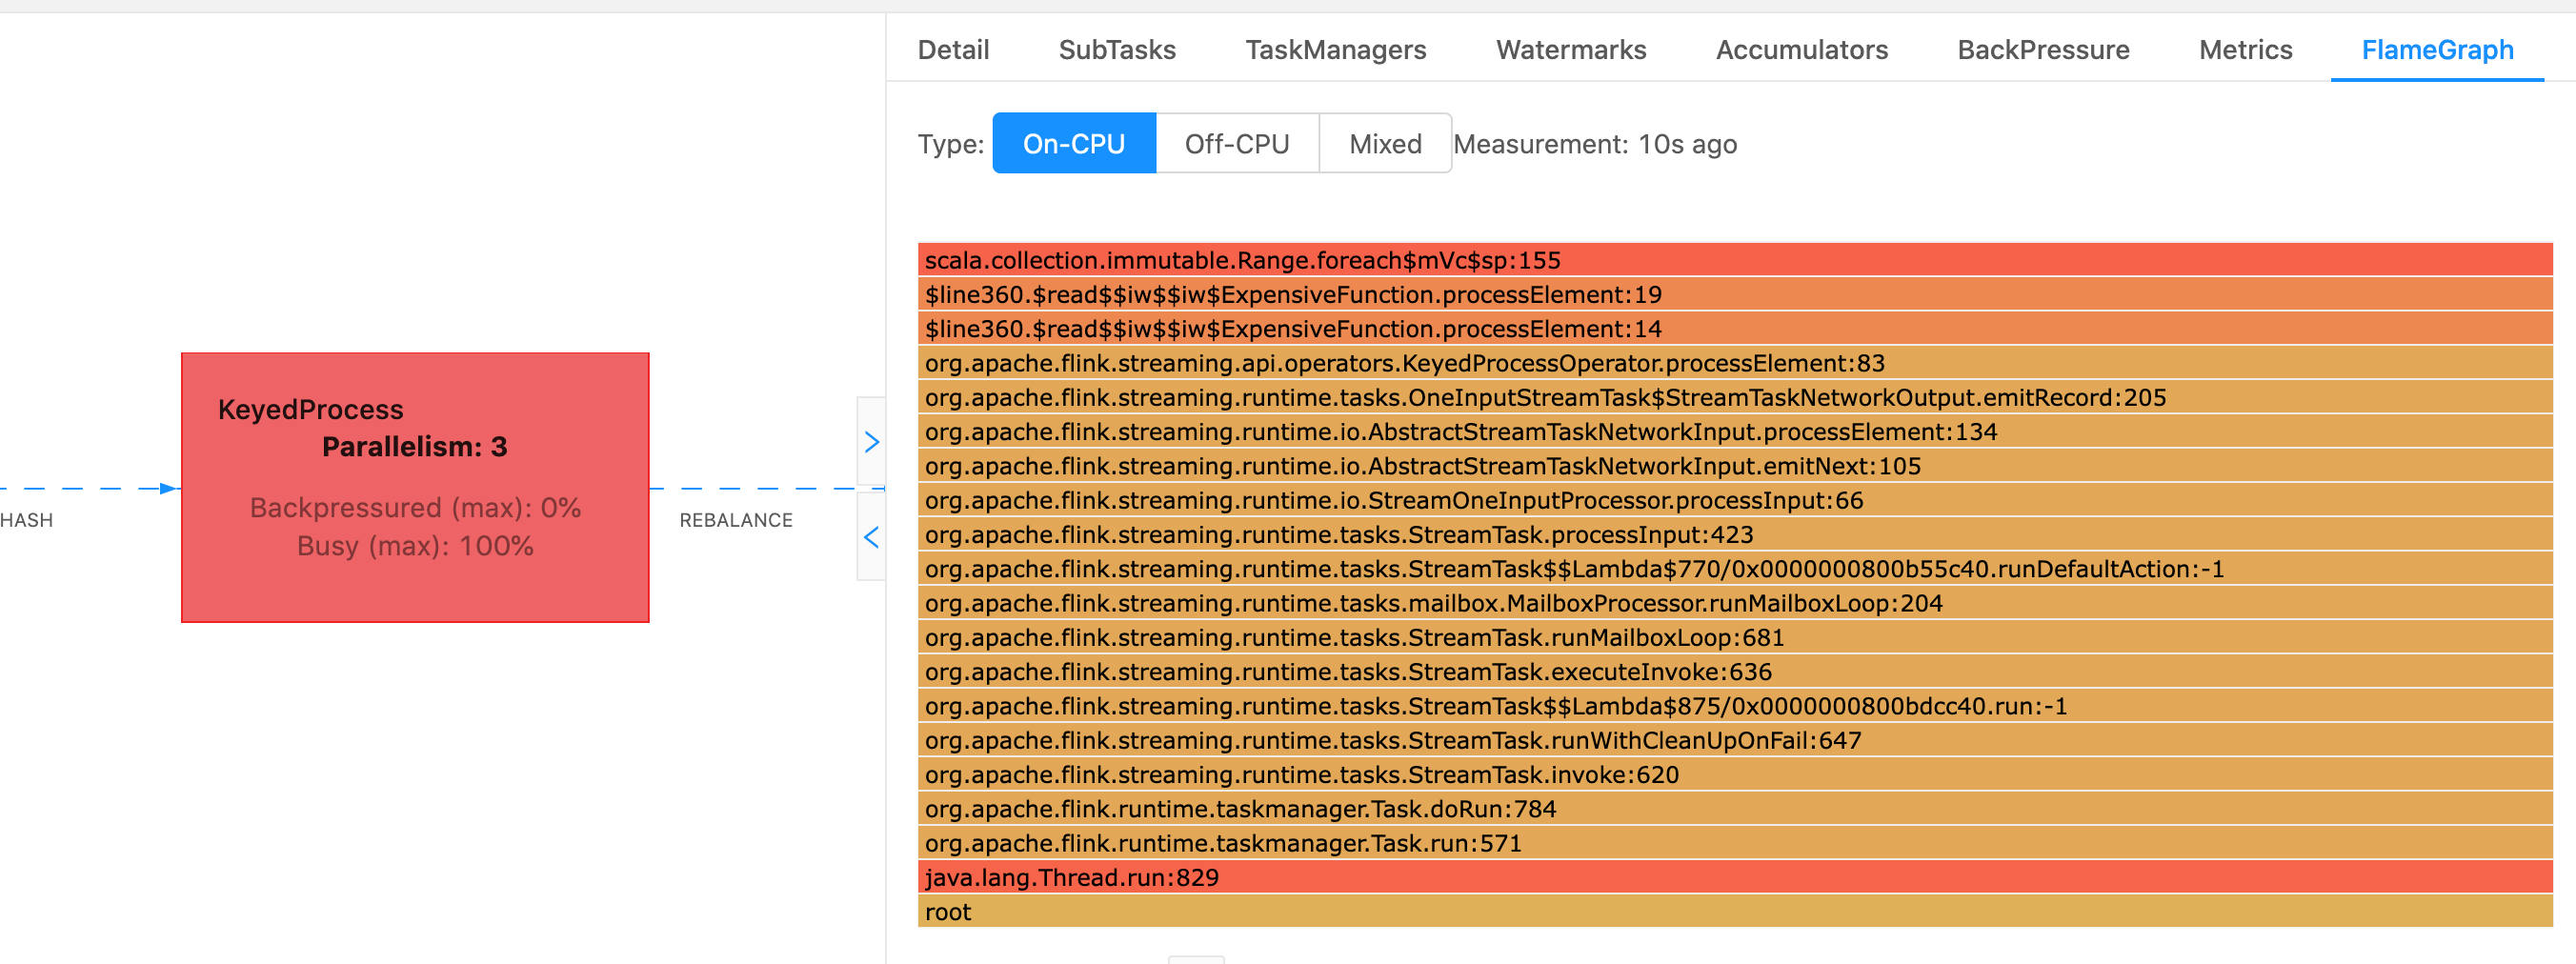Switch to the Metrics tab
2576x964 pixels.
pos(2244,50)
